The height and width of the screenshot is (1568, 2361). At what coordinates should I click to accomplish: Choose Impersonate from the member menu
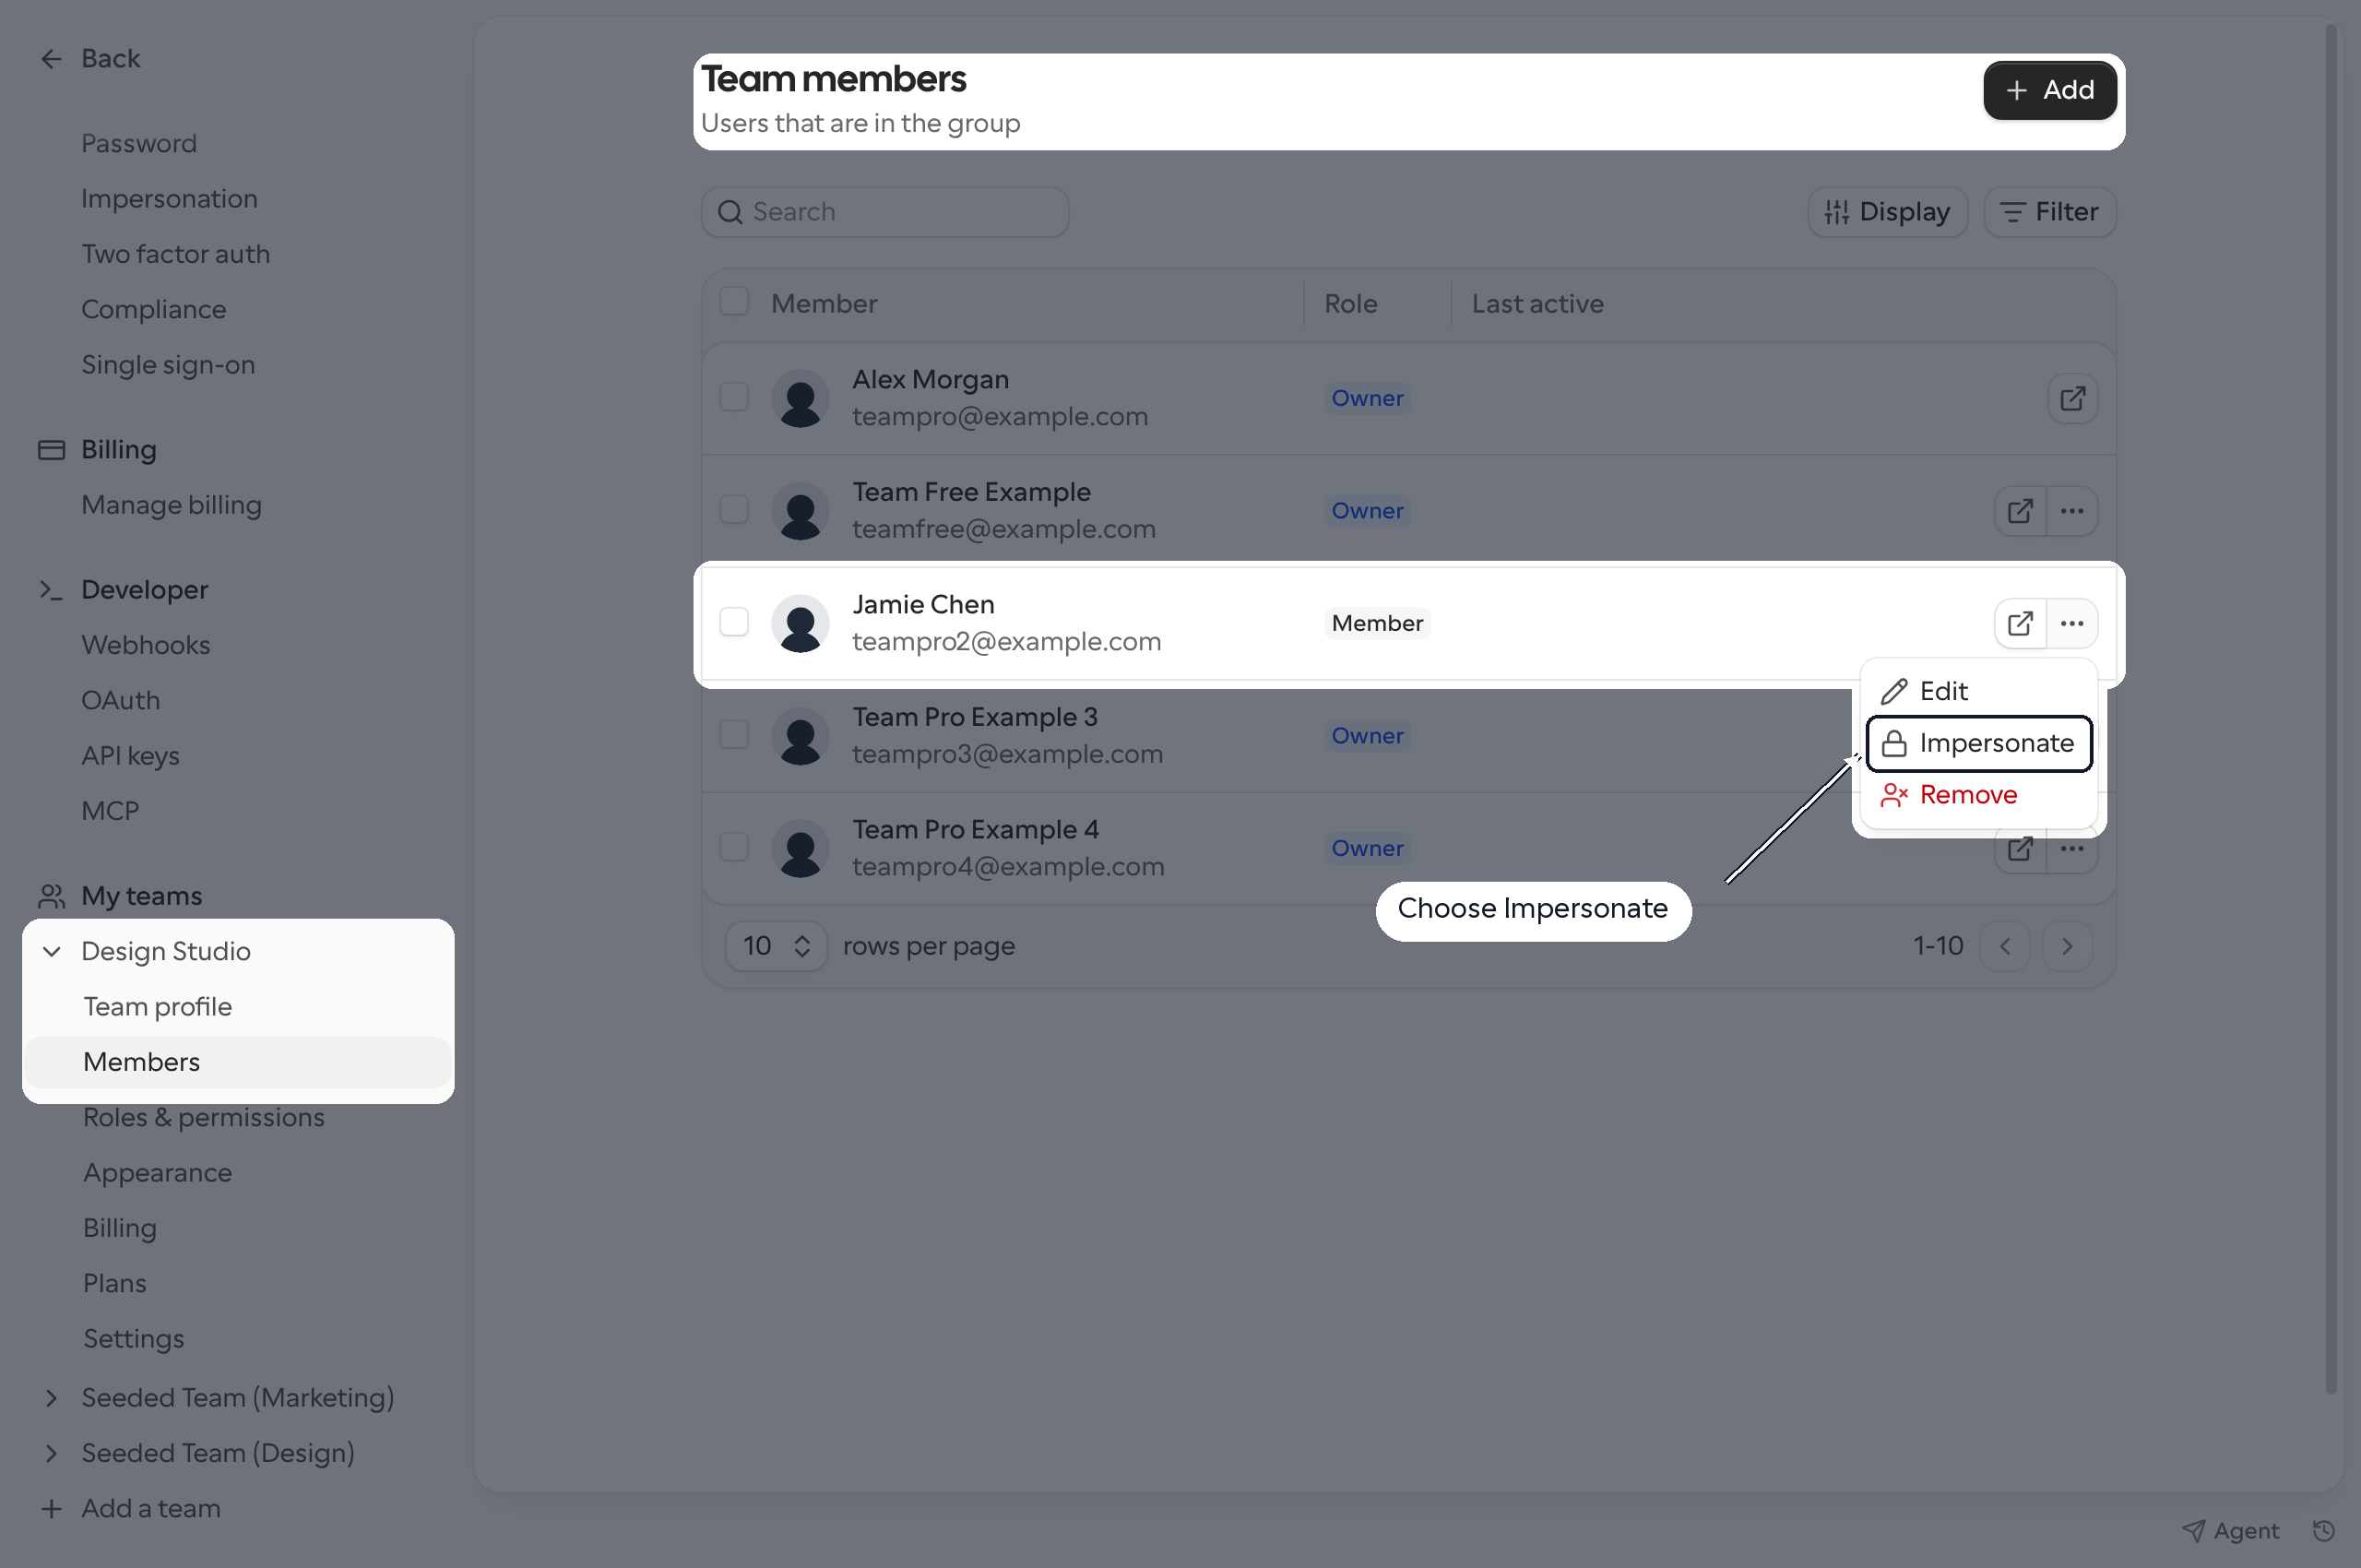(1978, 743)
